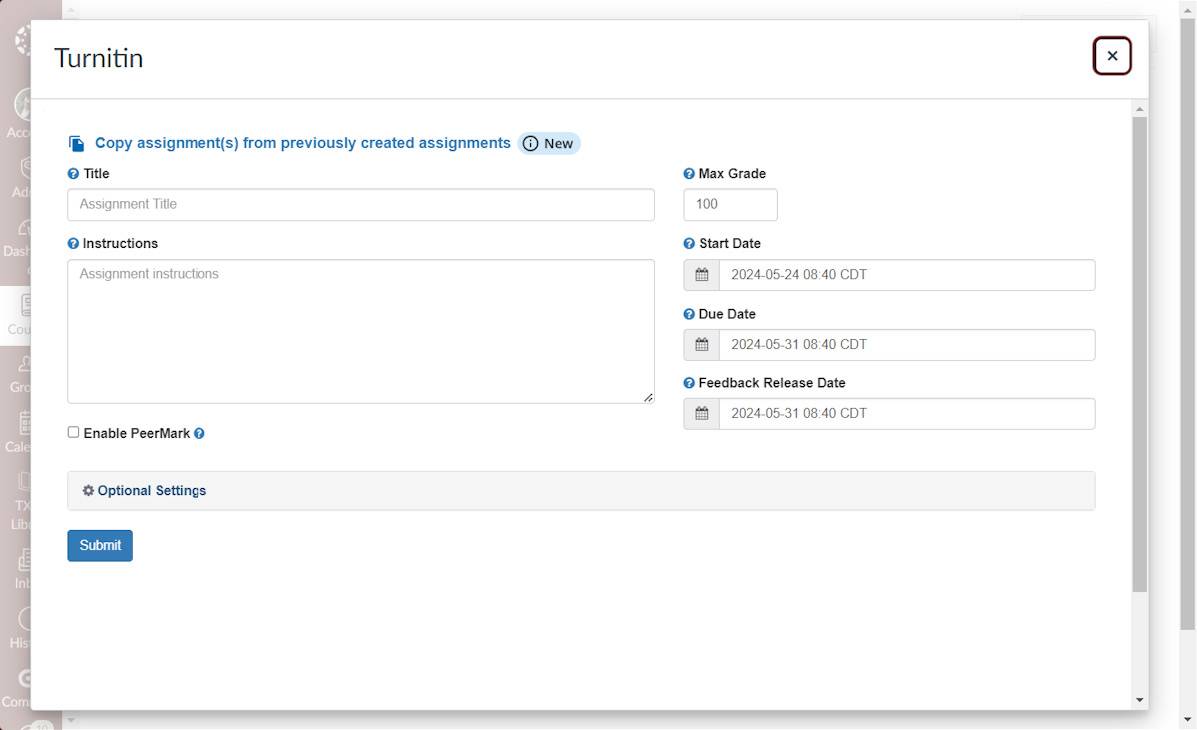Close the Turnitin dialog

1112,56
